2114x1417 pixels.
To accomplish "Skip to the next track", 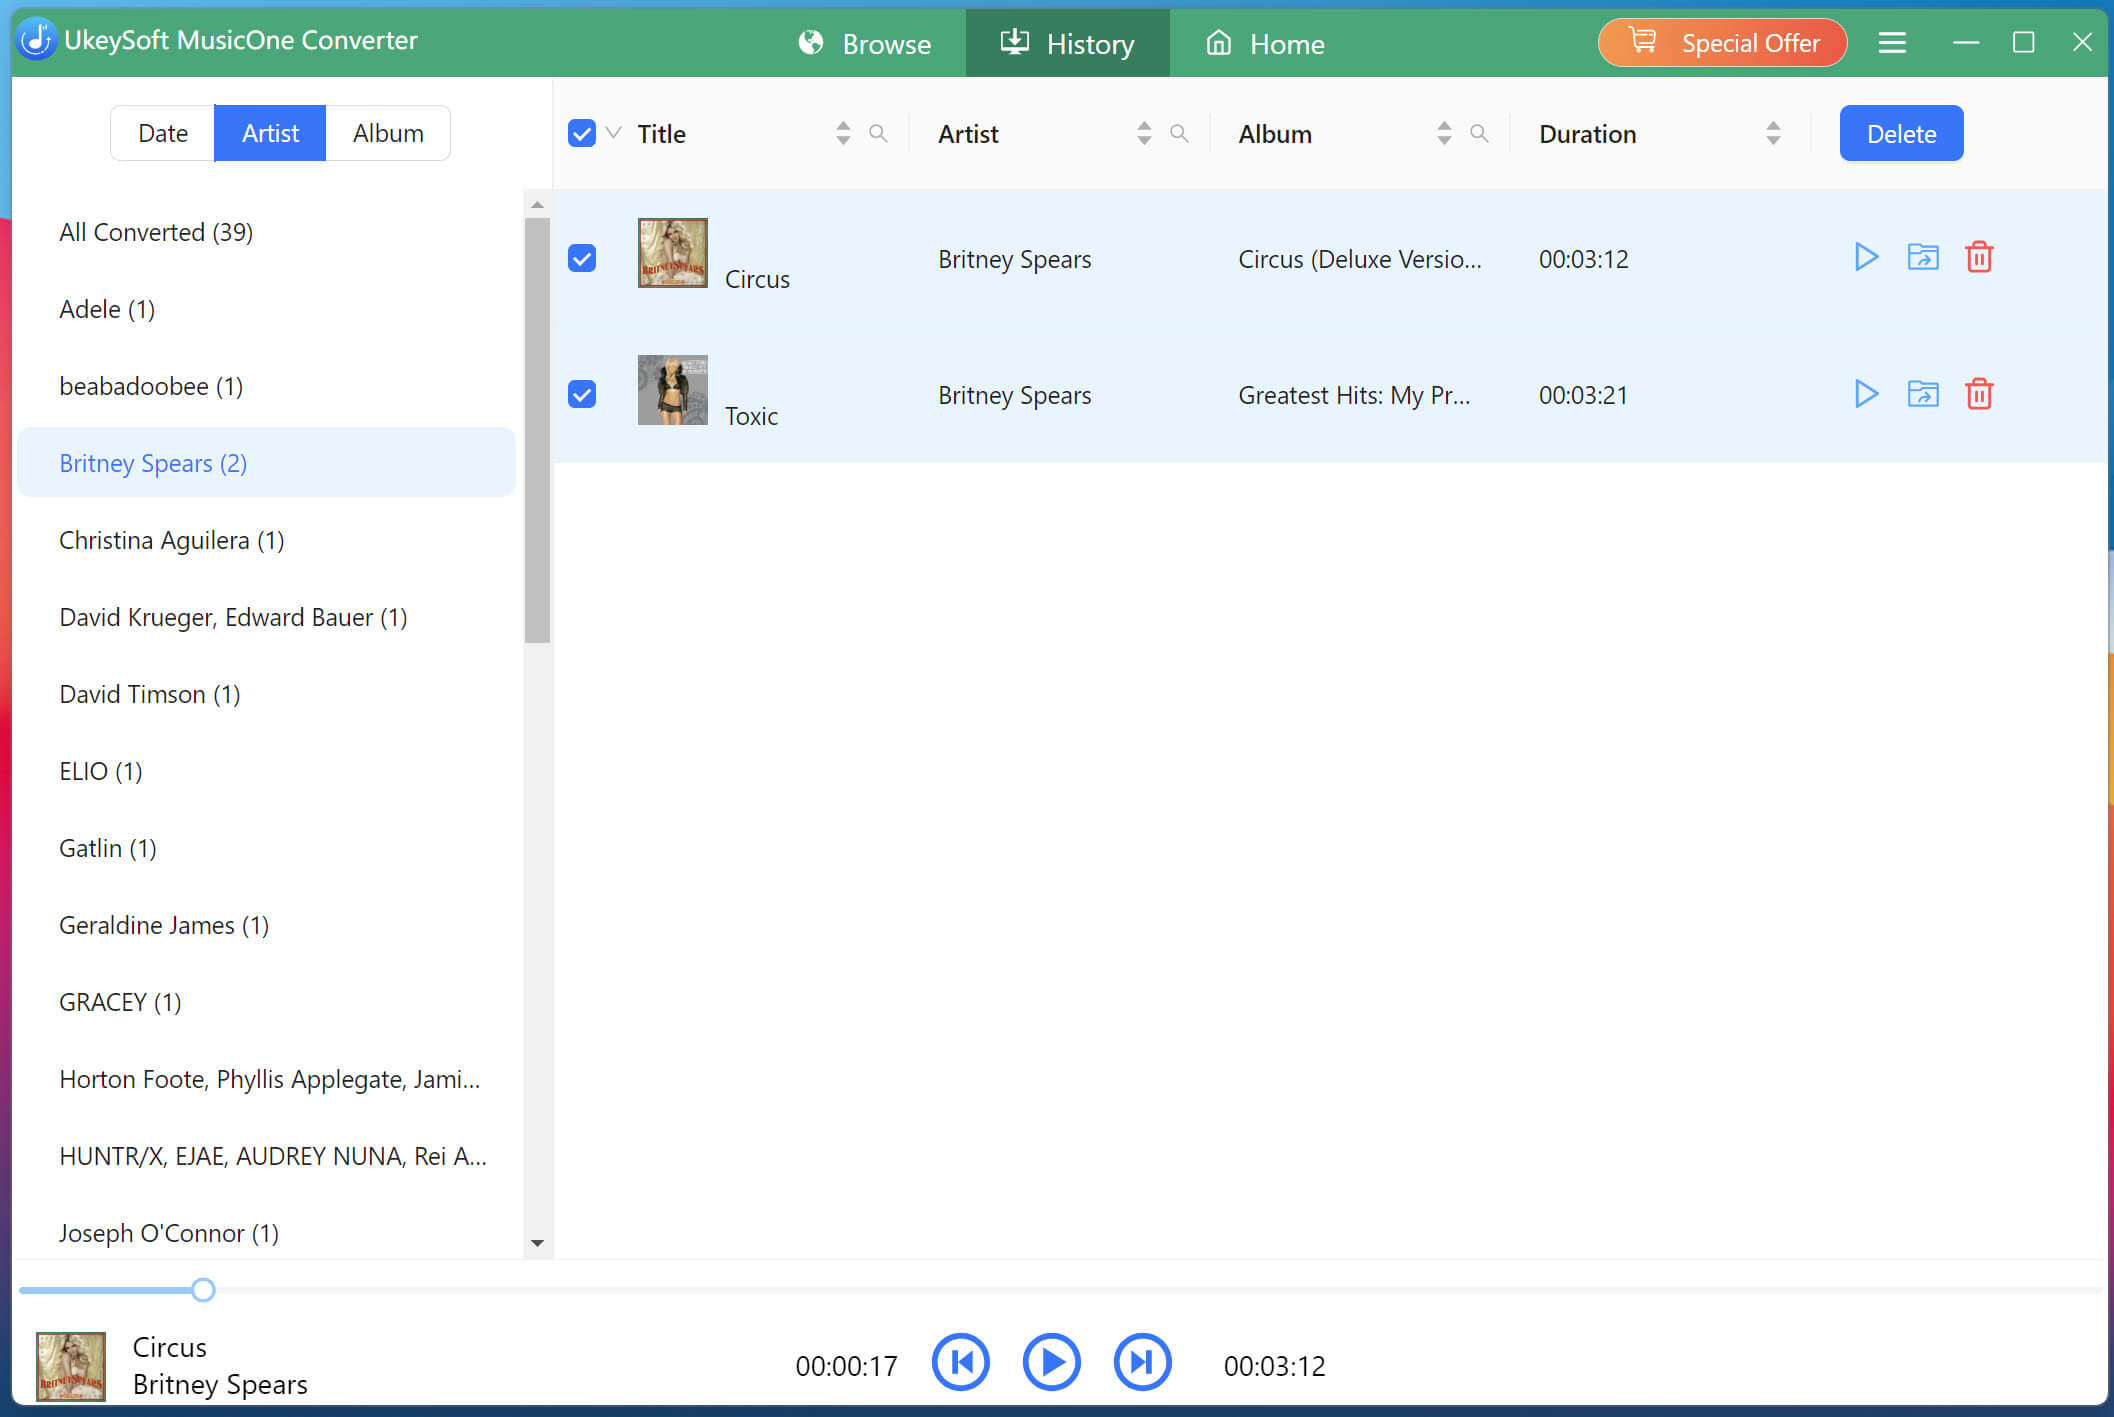I will [1143, 1362].
